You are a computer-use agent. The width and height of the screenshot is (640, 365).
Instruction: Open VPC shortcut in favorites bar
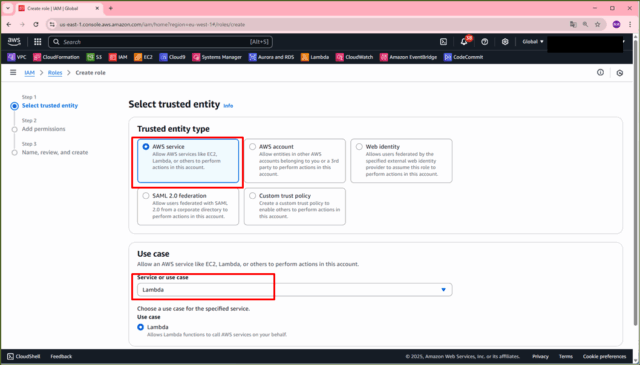(17, 57)
